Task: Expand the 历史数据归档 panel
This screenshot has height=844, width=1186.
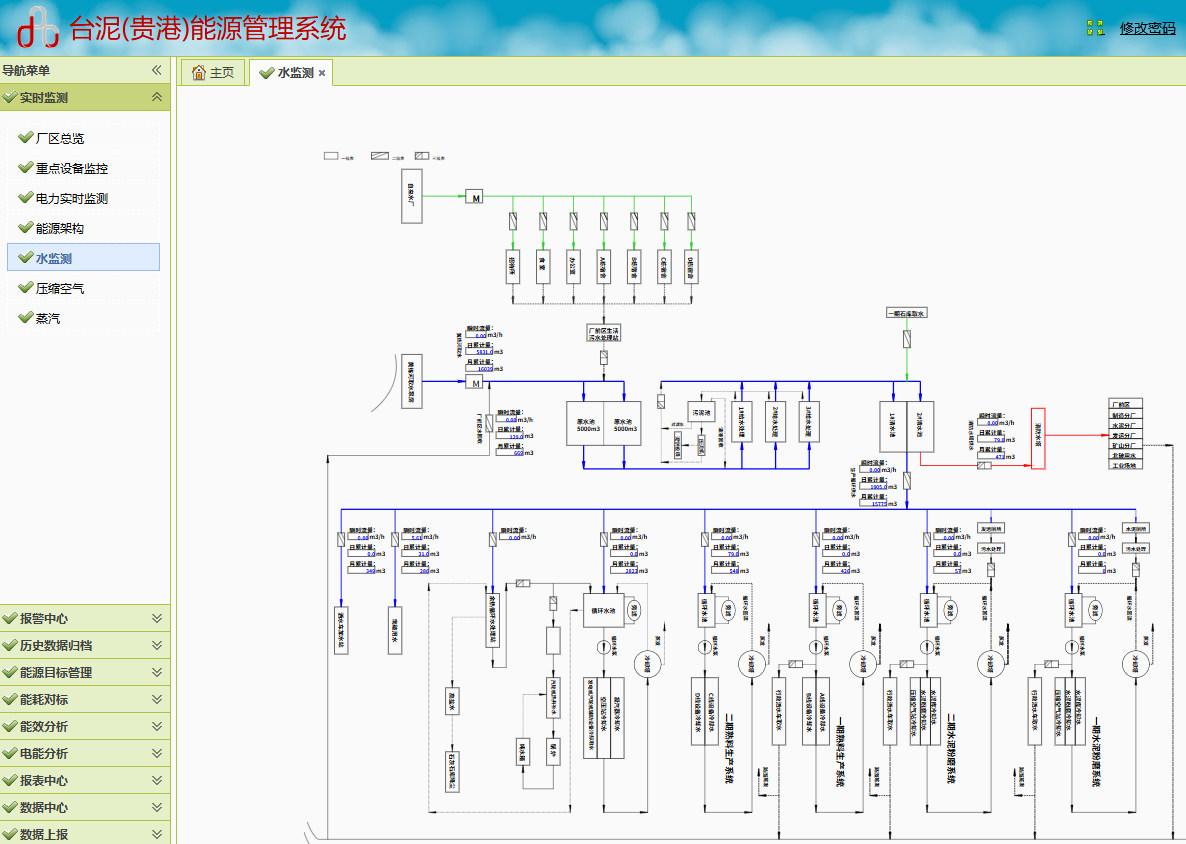Action: [x=156, y=645]
